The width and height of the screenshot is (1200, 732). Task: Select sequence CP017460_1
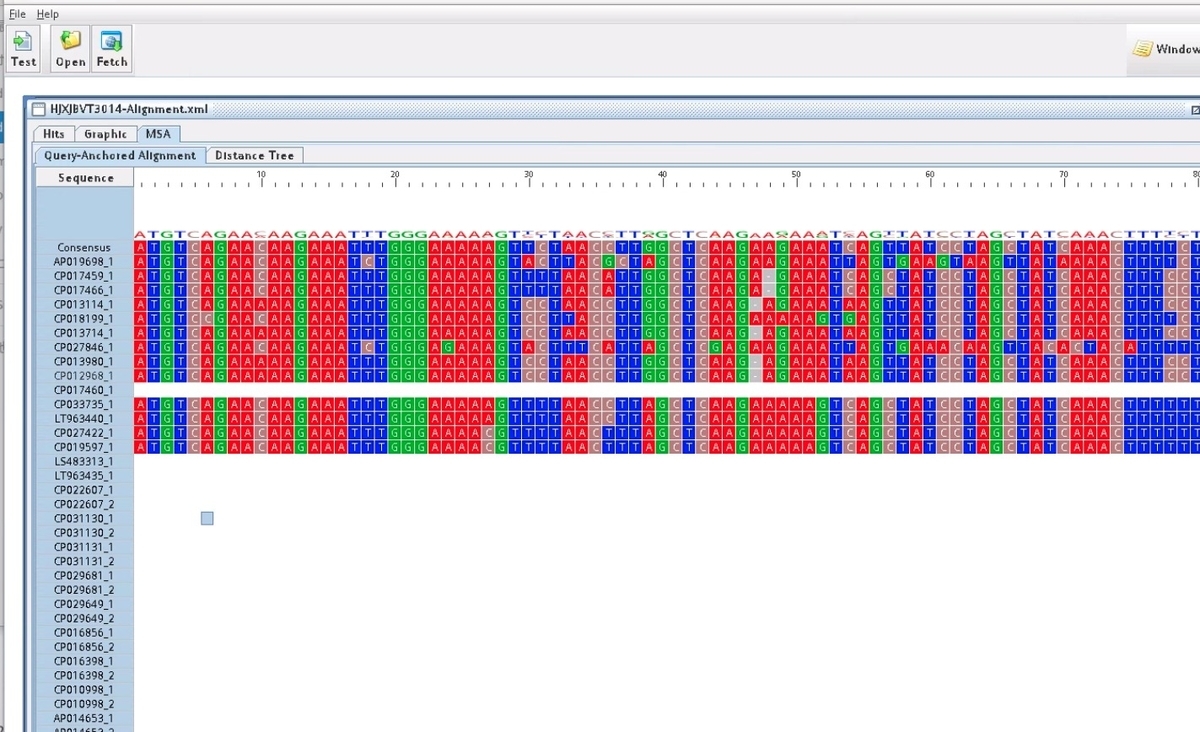(84, 389)
